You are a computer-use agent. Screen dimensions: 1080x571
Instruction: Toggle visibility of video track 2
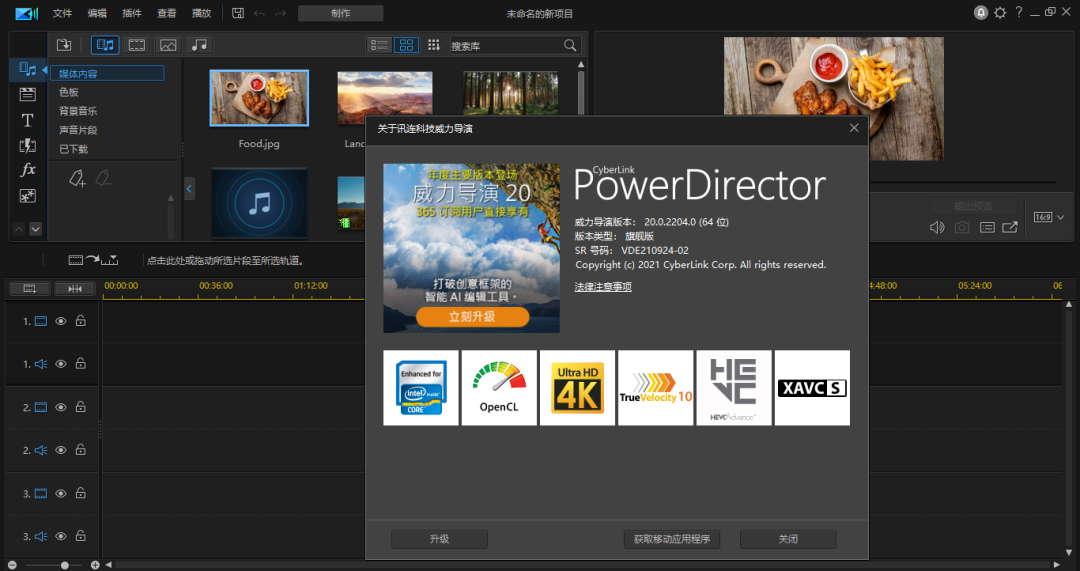coord(61,407)
